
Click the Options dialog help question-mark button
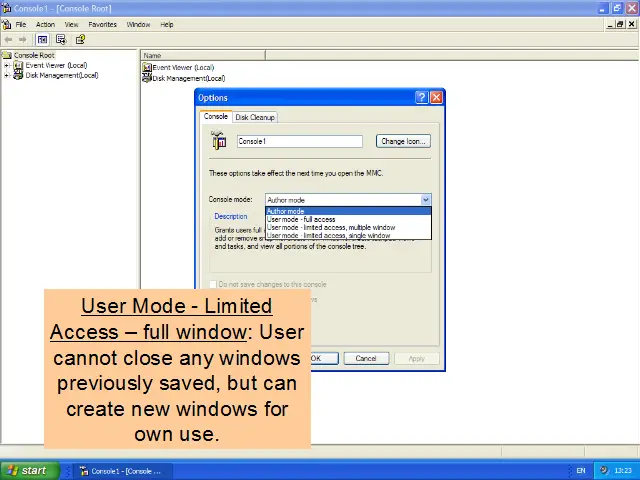[x=421, y=98]
